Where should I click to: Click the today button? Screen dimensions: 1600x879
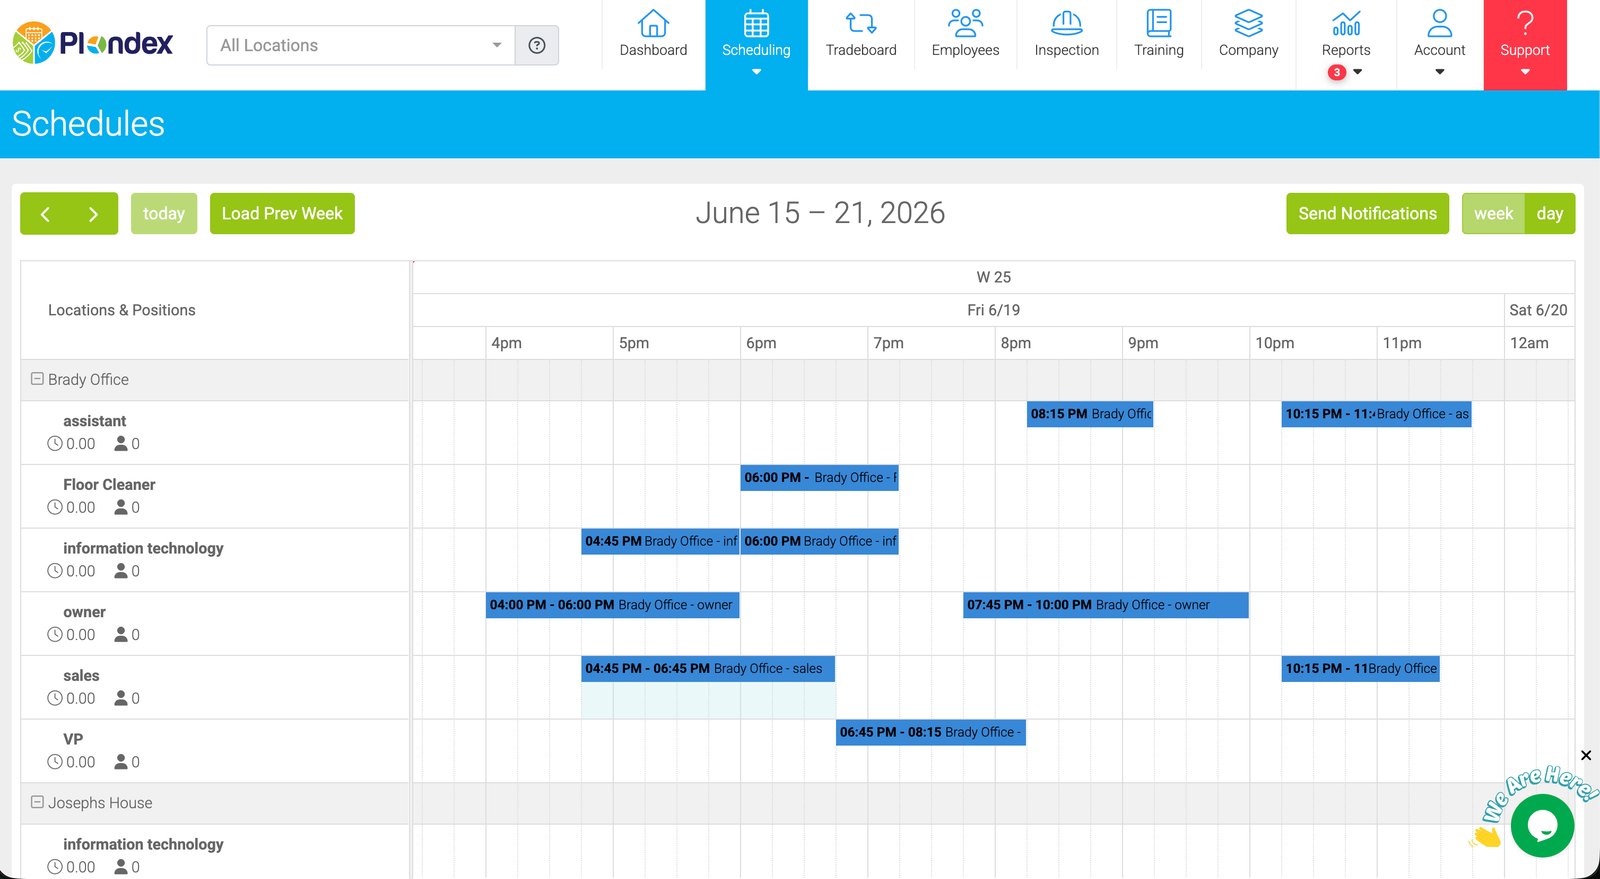pyautogui.click(x=164, y=214)
